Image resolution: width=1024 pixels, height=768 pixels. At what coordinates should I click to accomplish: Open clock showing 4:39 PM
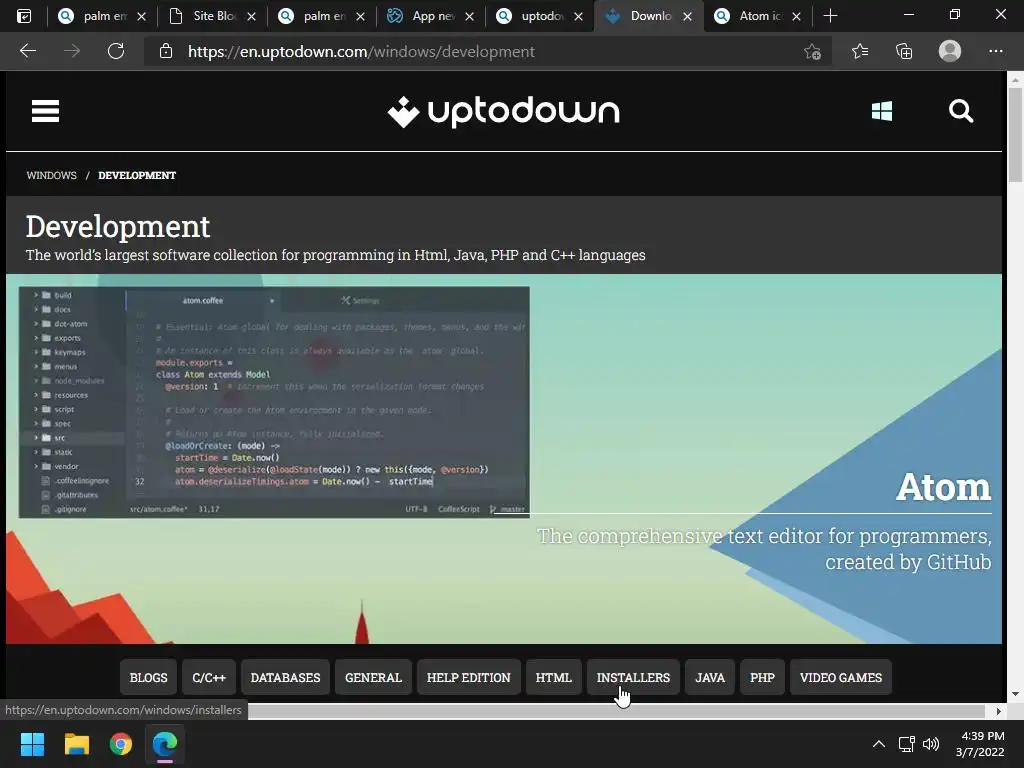tap(980, 744)
